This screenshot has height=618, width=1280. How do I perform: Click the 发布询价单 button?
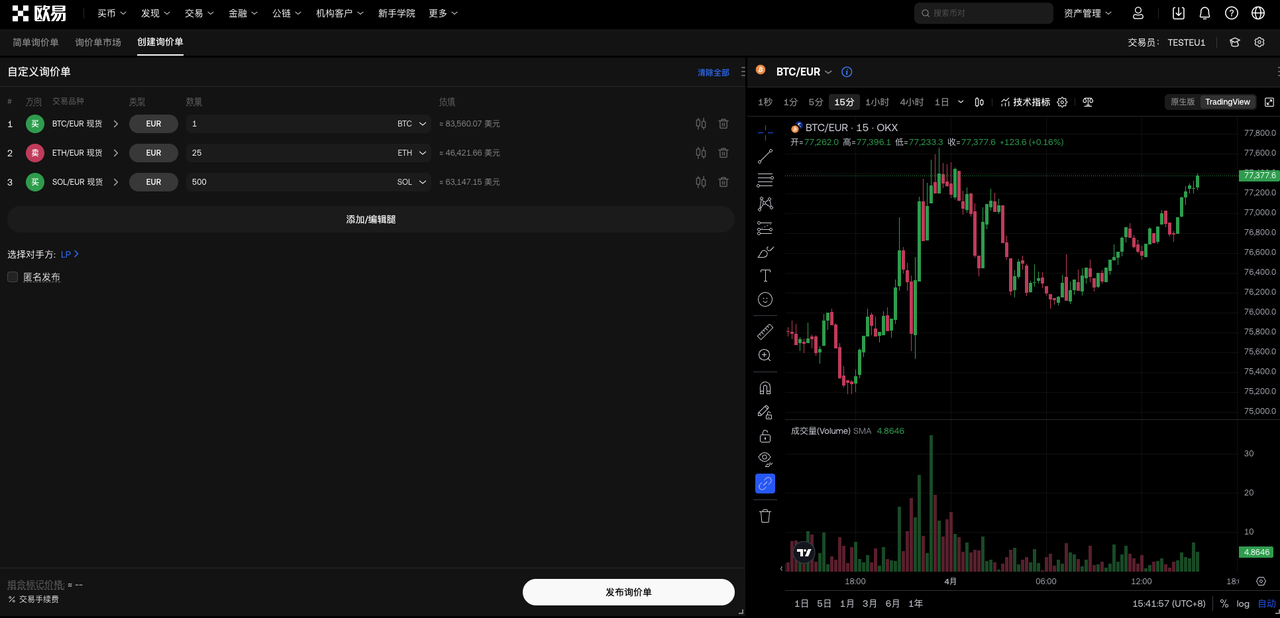[628, 591]
